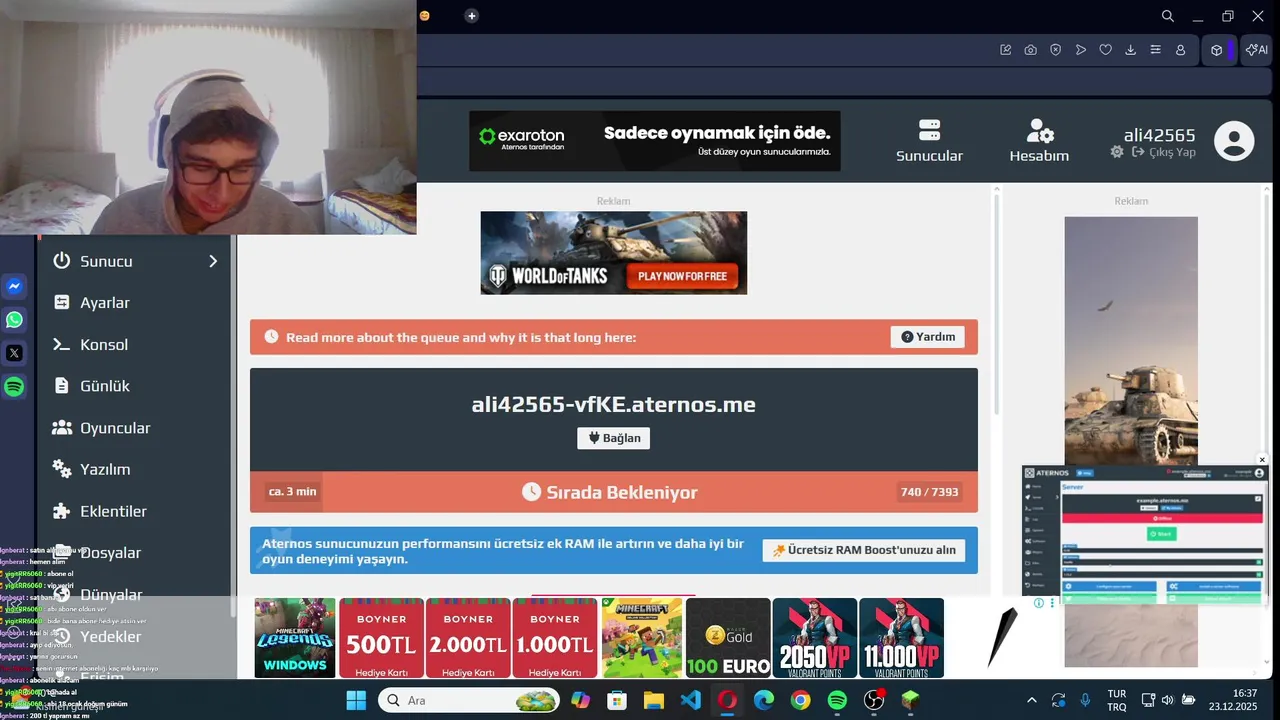
Task: Click the Windows Start button
Action: (357, 700)
